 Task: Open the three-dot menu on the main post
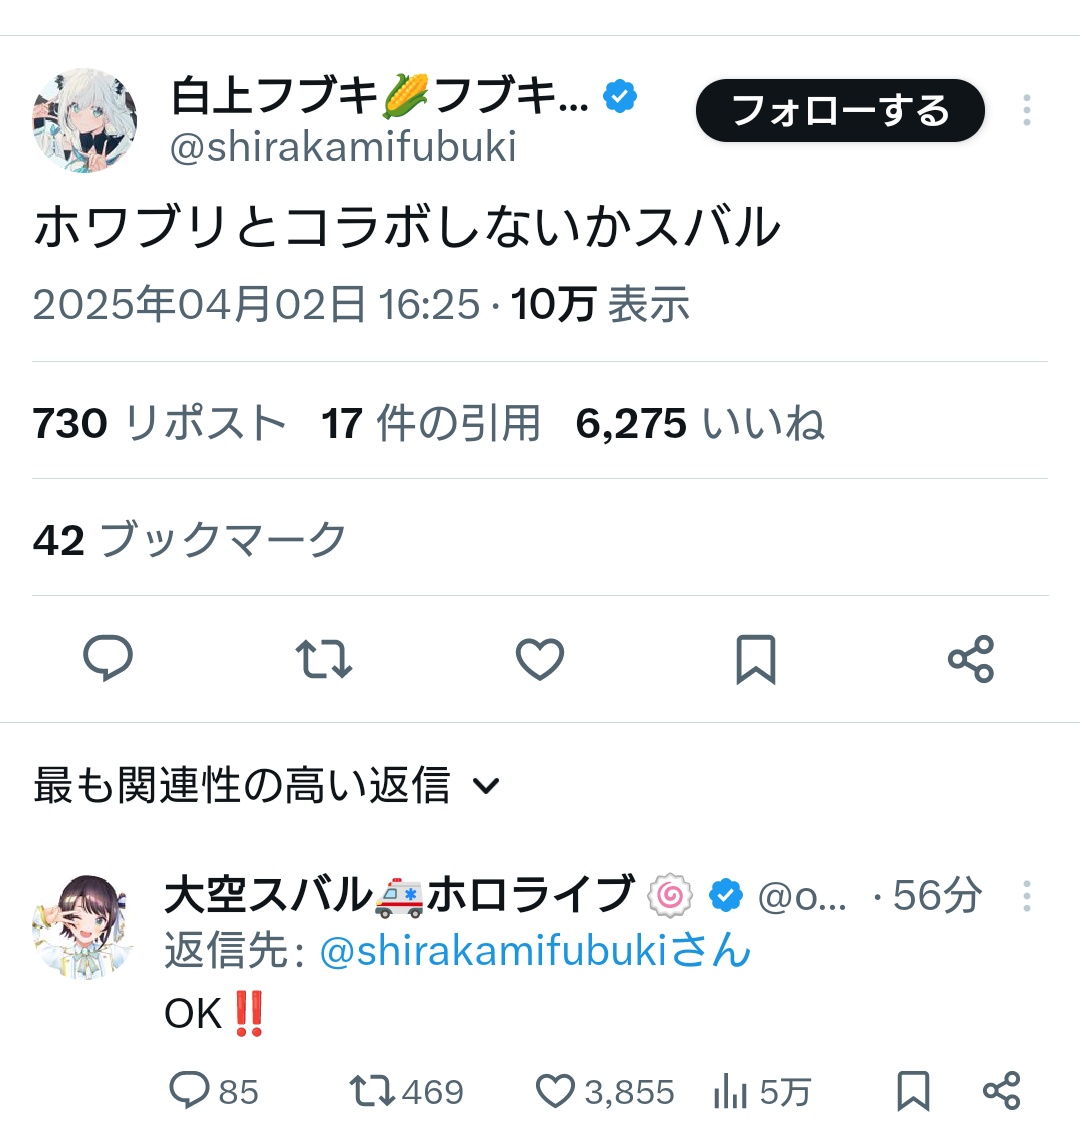1026,110
